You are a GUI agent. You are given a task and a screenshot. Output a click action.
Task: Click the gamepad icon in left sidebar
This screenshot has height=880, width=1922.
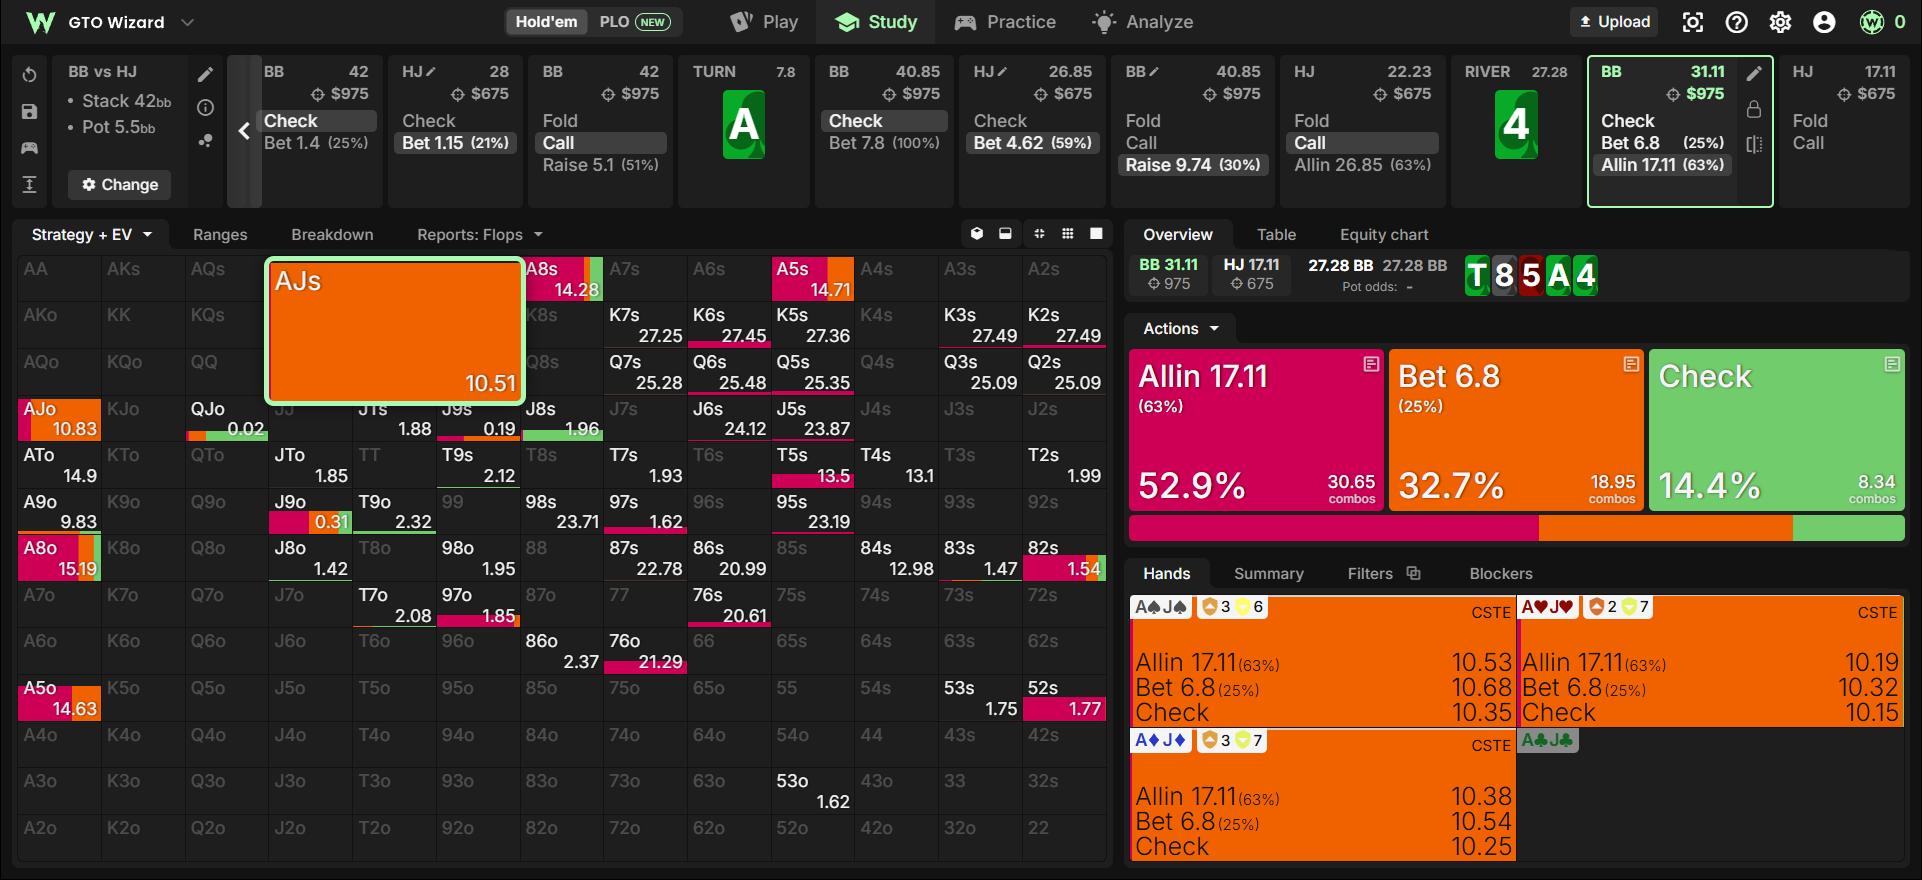pyautogui.click(x=29, y=148)
